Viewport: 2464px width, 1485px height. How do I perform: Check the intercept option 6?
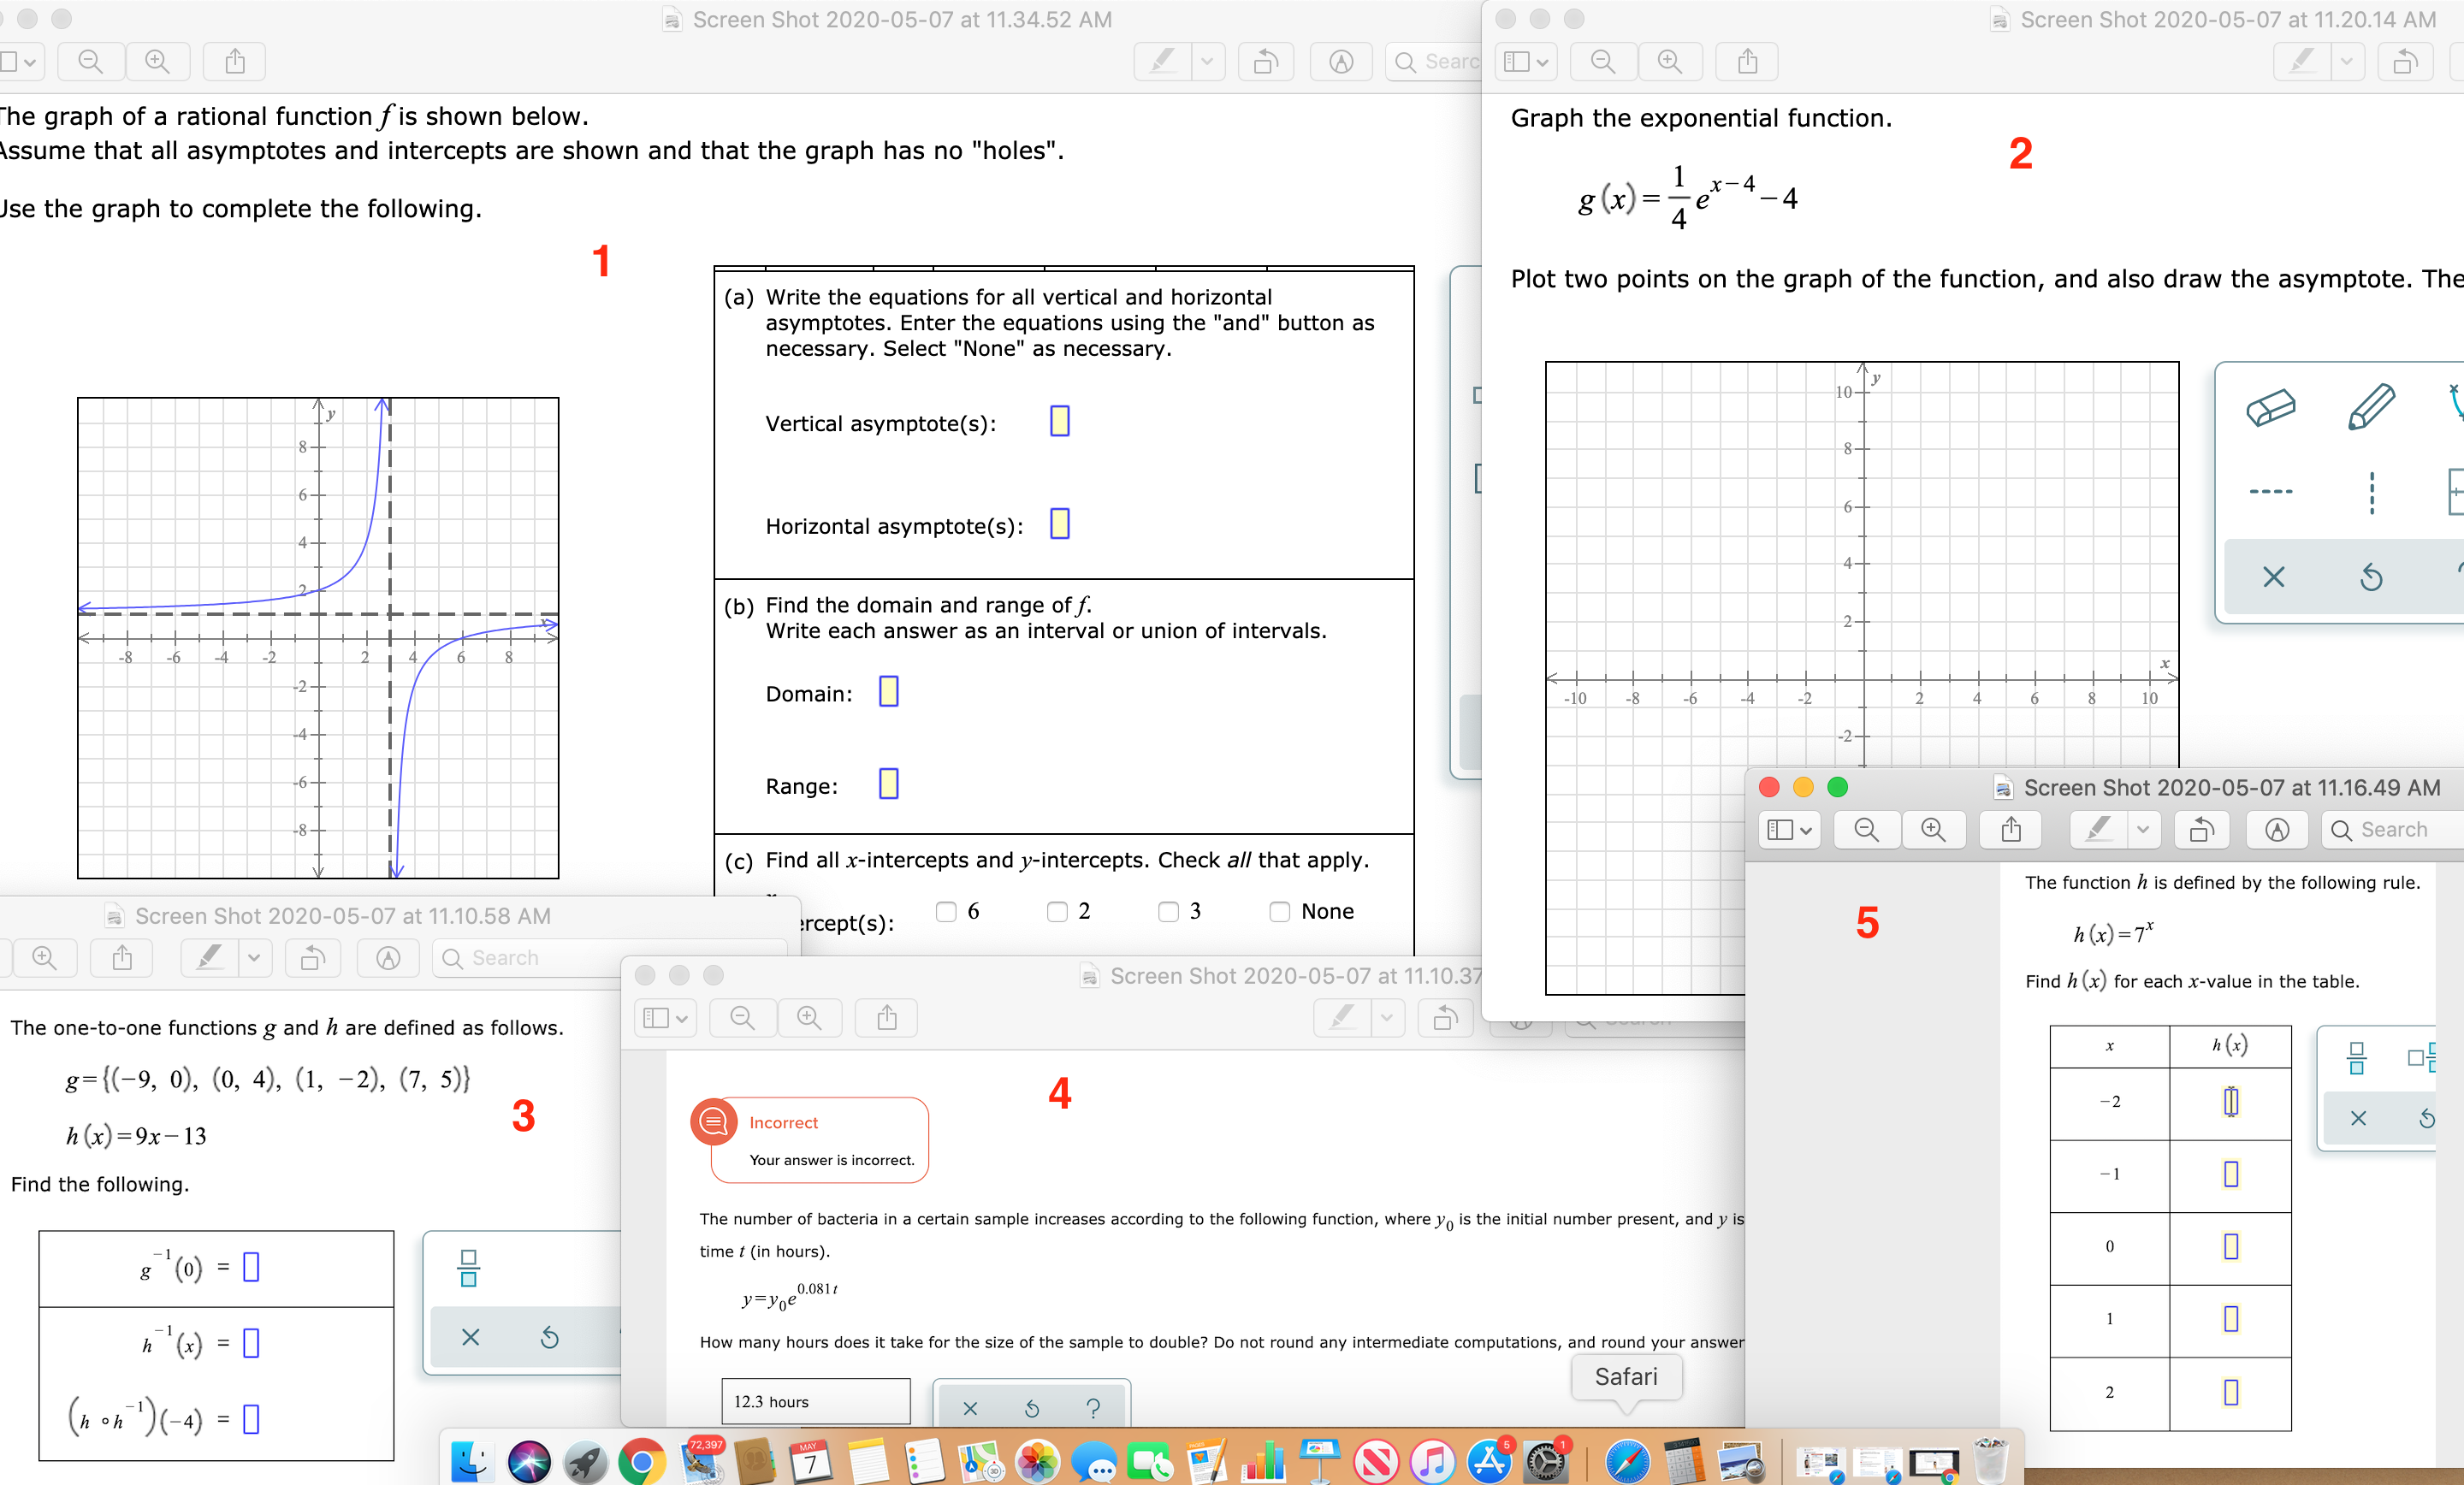pos(946,911)
